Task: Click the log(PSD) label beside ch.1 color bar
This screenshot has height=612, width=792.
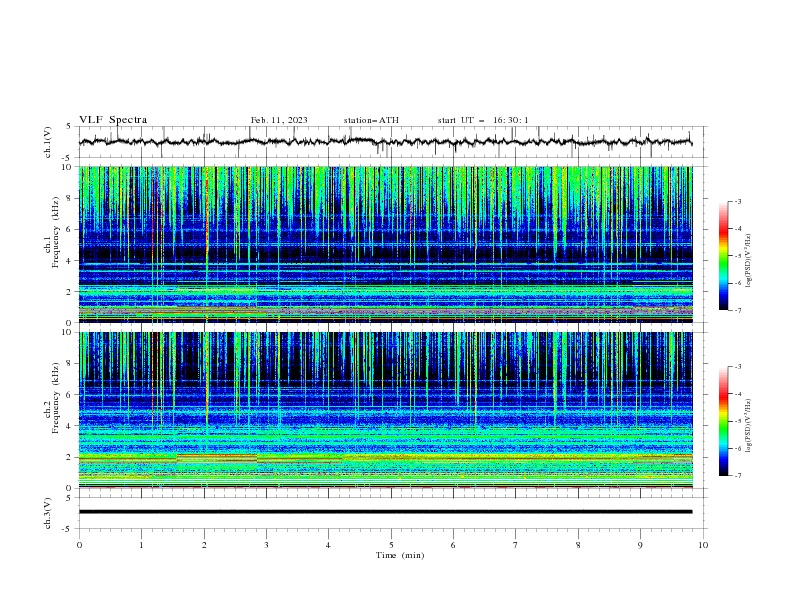Action: (749, 261)
